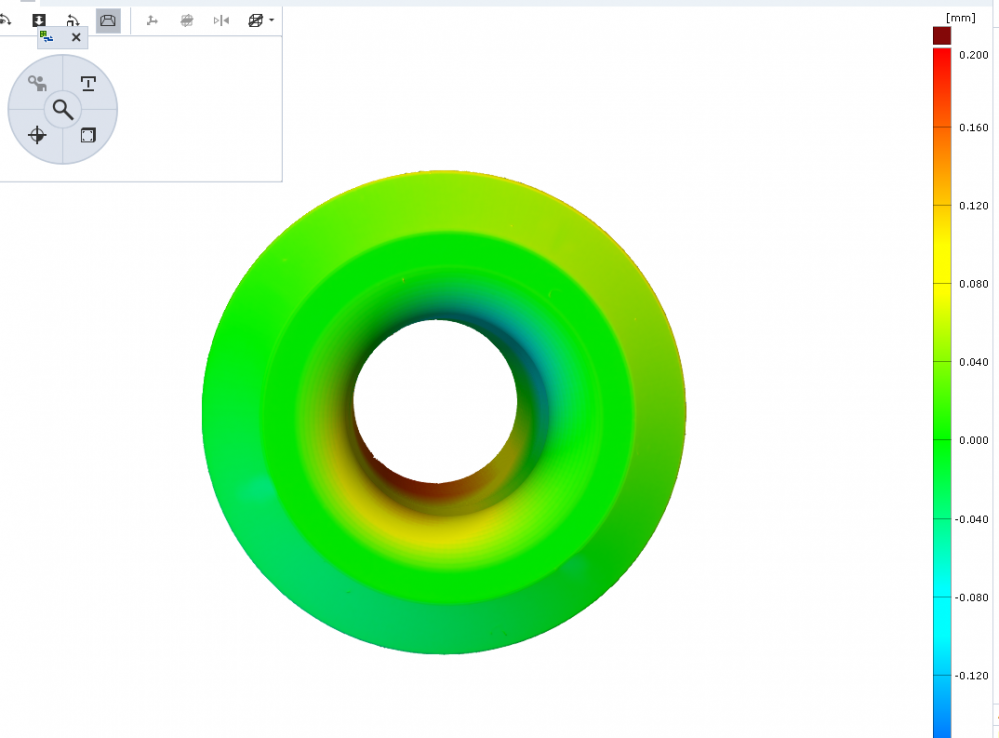The height and width of the screenshot is (738, 999).
Task: Click the wireframe cube view icon
Action: point(256,20)
